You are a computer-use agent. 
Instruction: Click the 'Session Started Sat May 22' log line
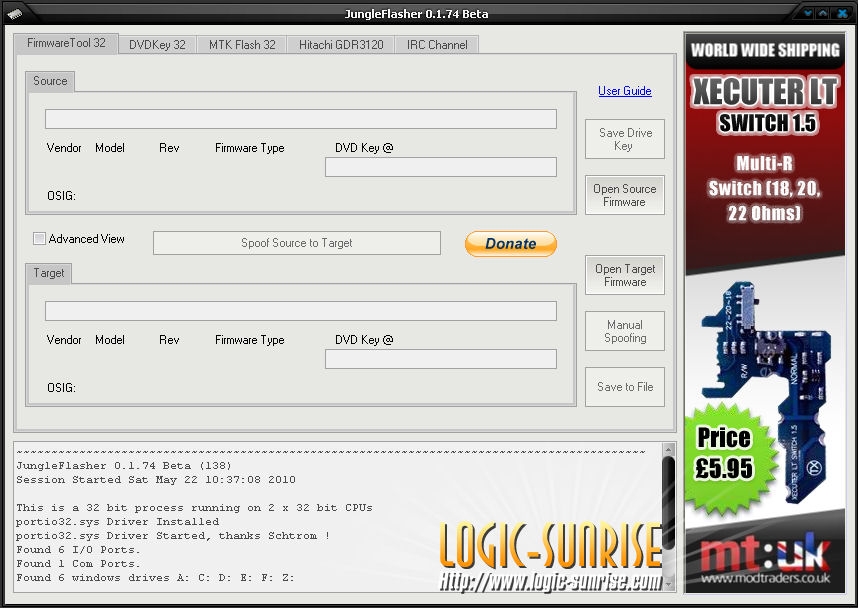click(x=156, y=480)
